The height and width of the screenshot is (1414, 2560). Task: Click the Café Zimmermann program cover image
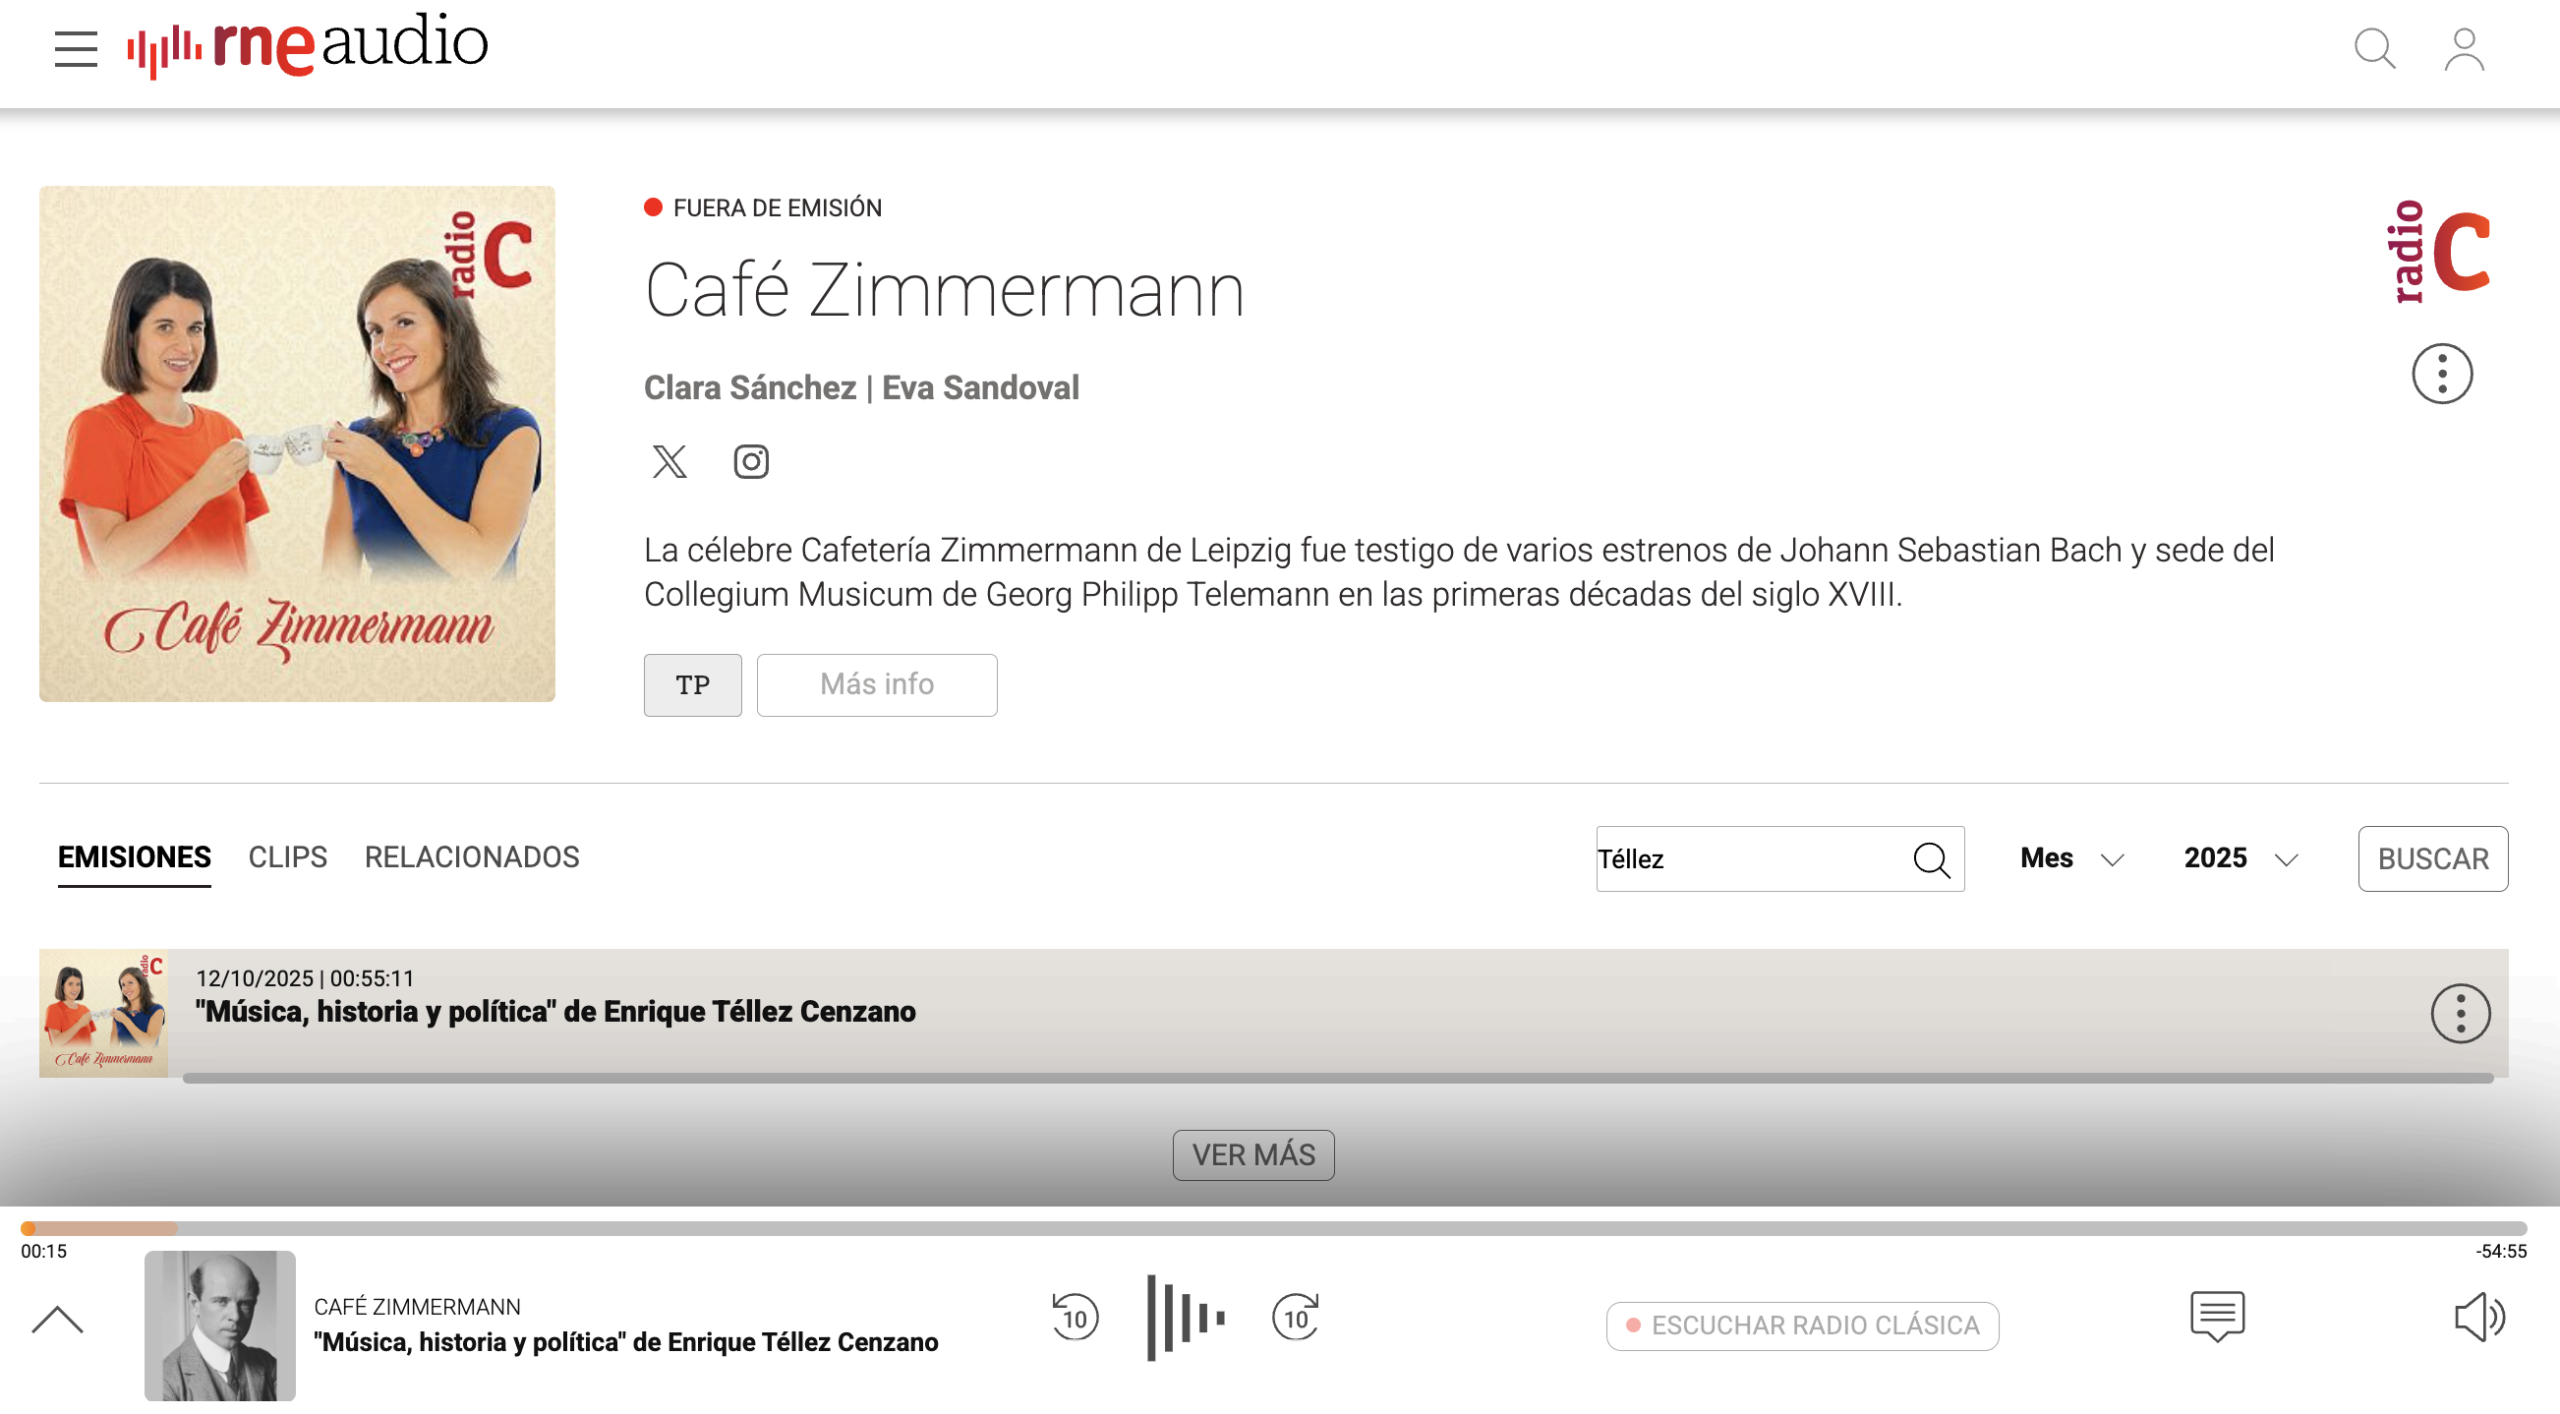(x=297, y=444)
